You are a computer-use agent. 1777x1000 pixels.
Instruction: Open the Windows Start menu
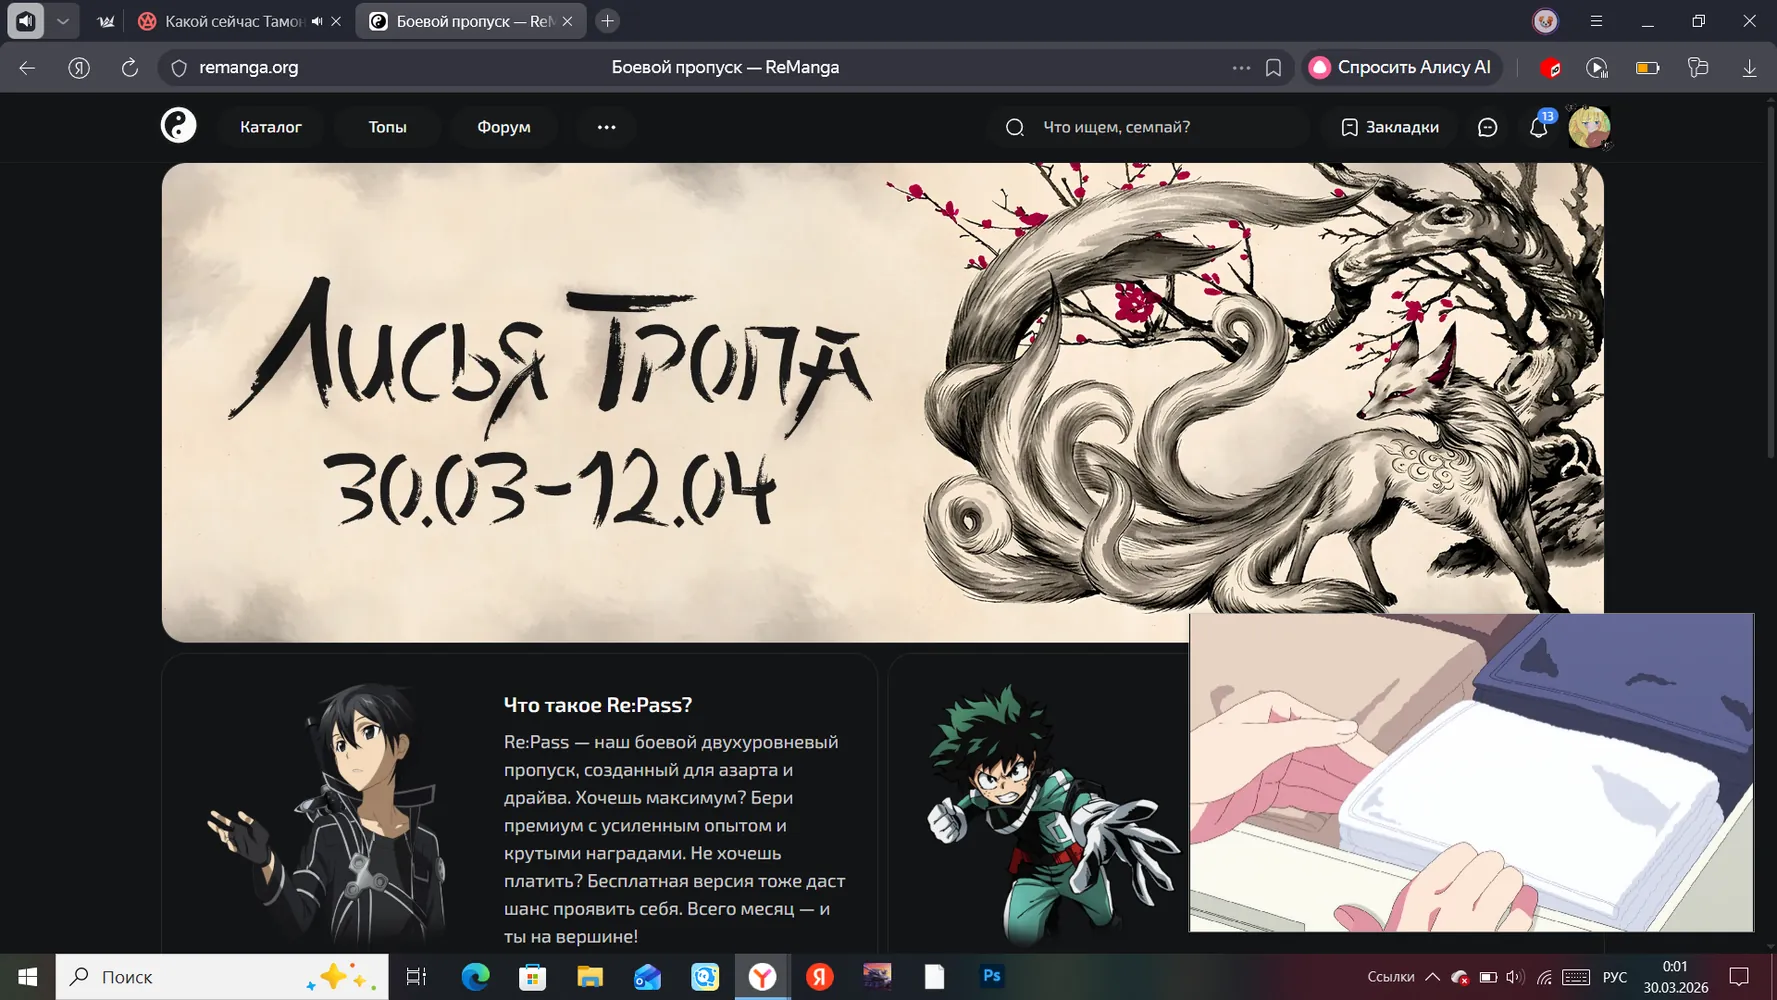point(28,977)
